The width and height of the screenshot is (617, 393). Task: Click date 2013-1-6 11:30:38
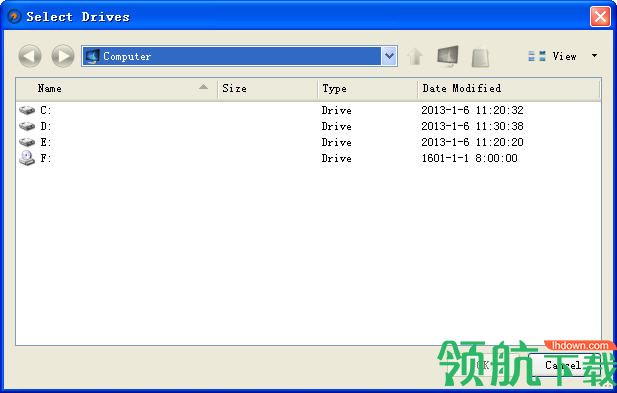coord(472,126)
